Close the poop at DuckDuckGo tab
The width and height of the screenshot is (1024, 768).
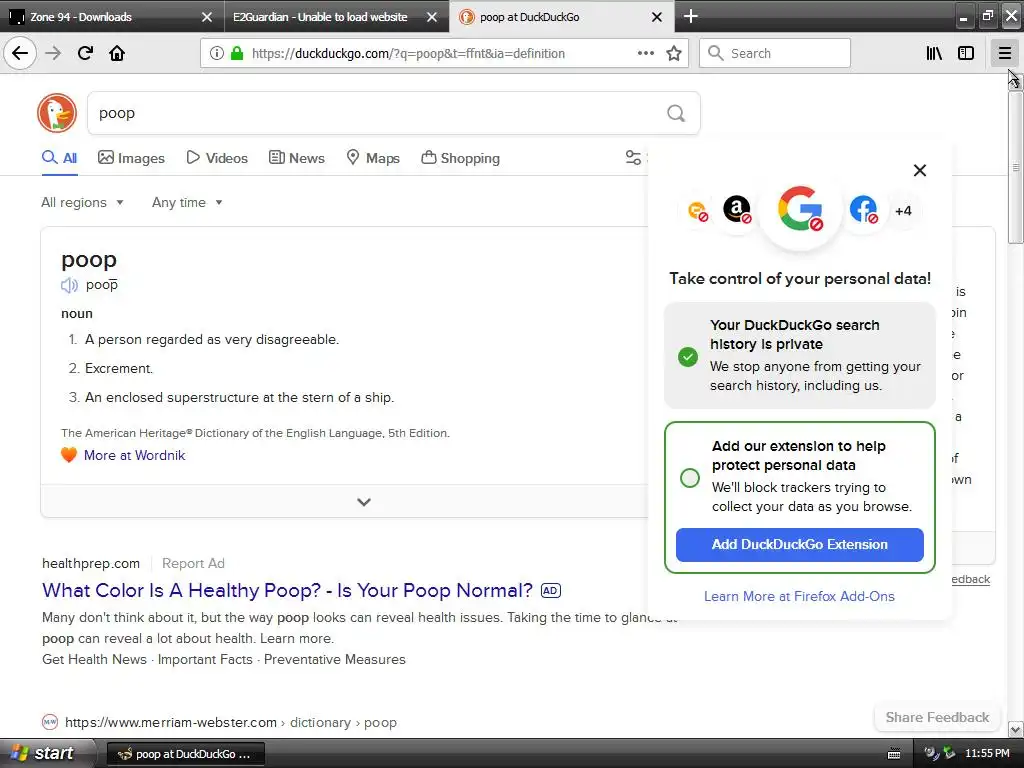[x=657, y=17]
